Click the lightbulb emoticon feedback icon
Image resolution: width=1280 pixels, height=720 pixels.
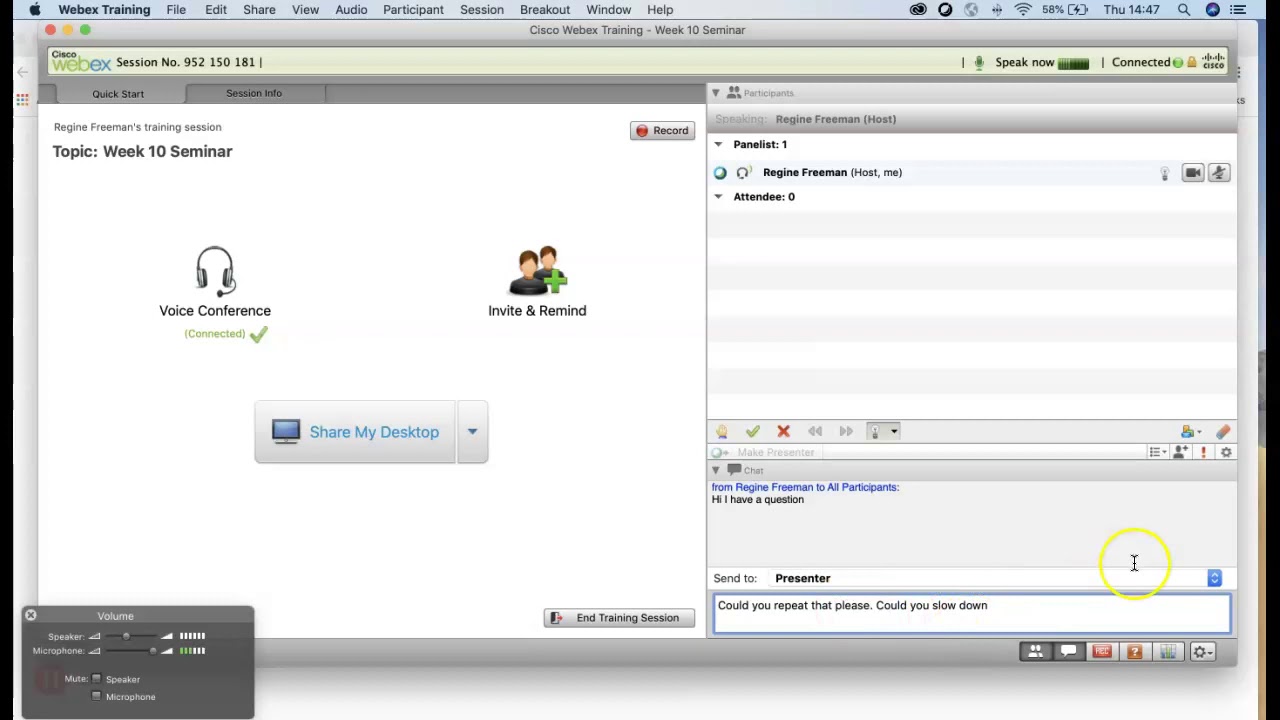coord(875,431)
